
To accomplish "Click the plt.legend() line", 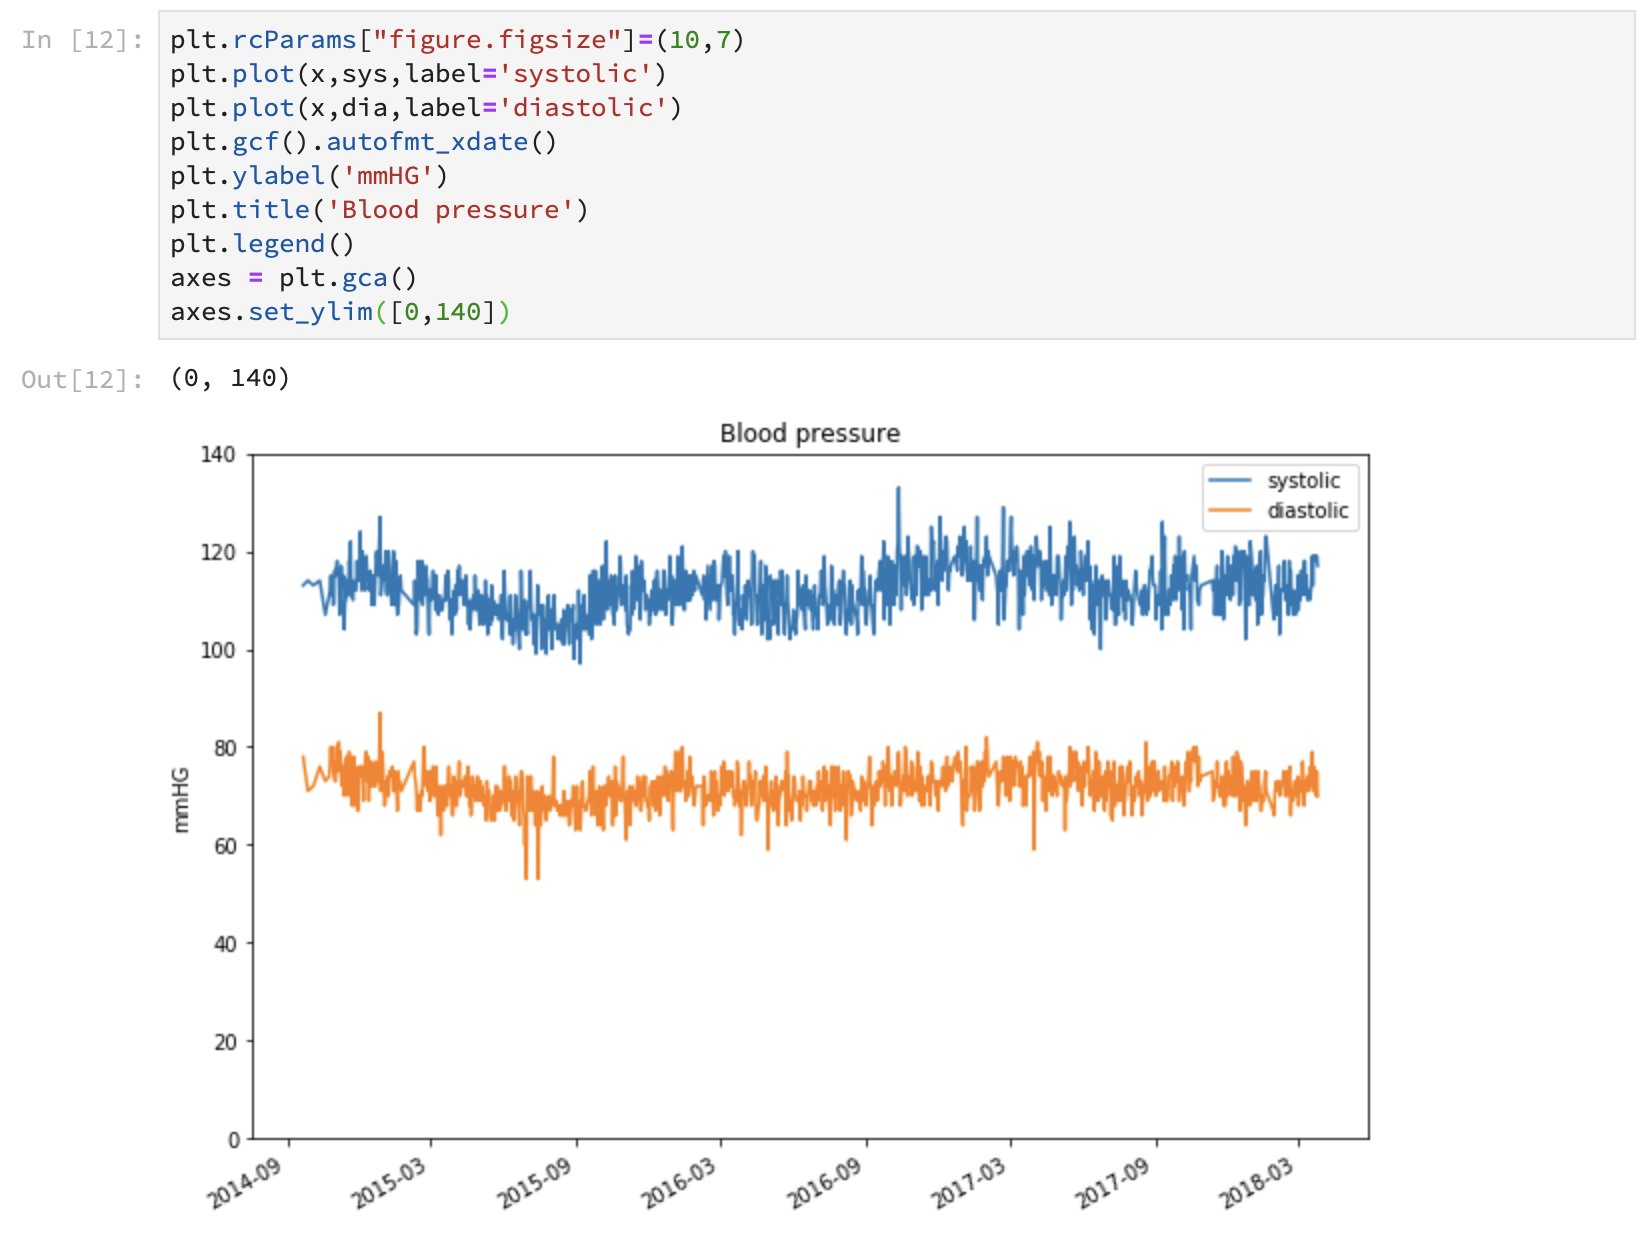I will click(x=262, y=244).
